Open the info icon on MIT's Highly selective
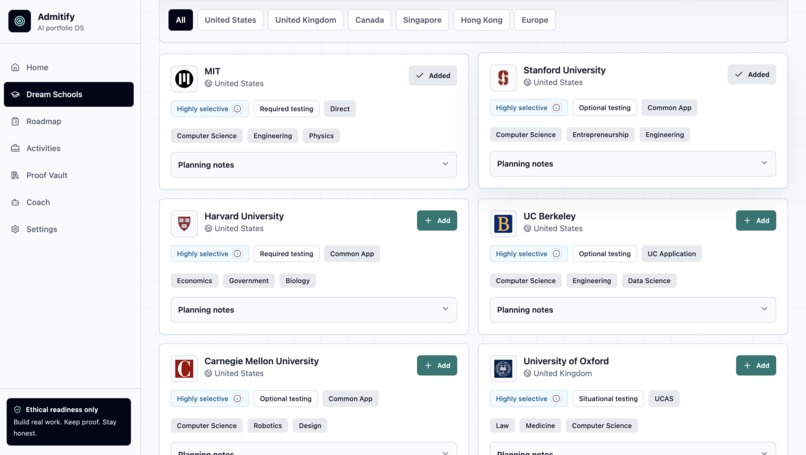This screenshot has height=455, width=806. pos(237,109)
